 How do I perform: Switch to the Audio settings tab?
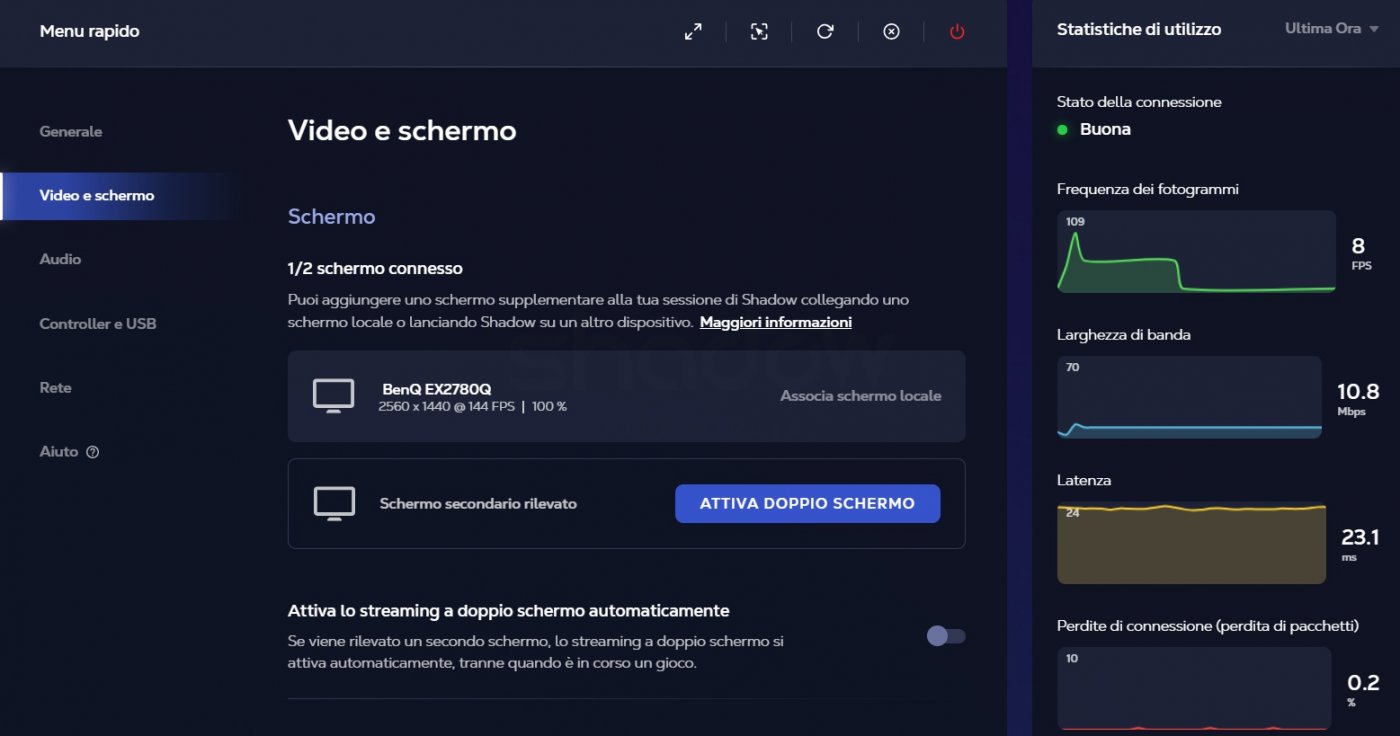click(x=60, y=259)
